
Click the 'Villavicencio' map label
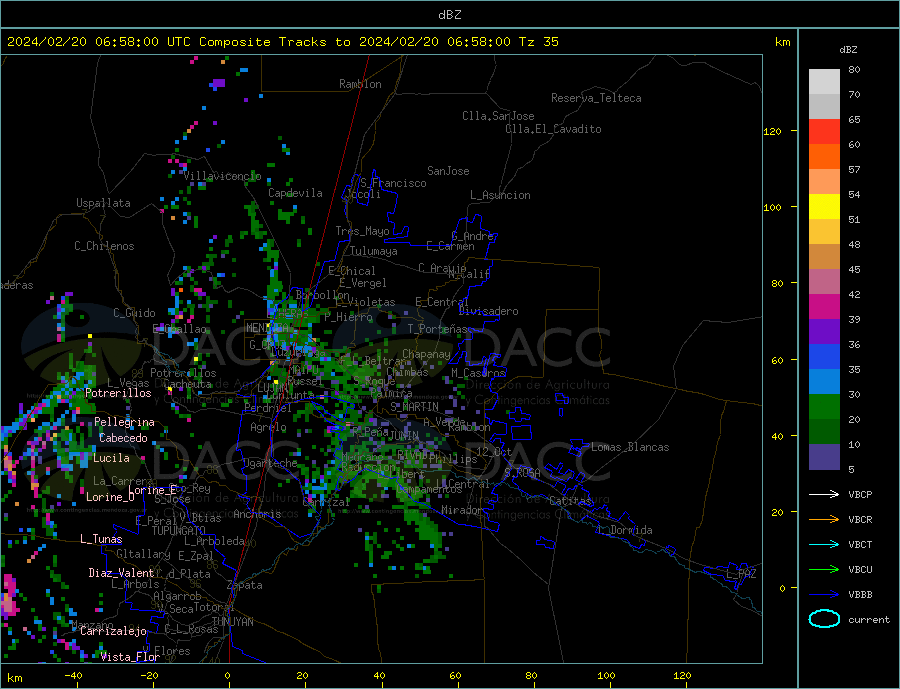click(222, 176)
